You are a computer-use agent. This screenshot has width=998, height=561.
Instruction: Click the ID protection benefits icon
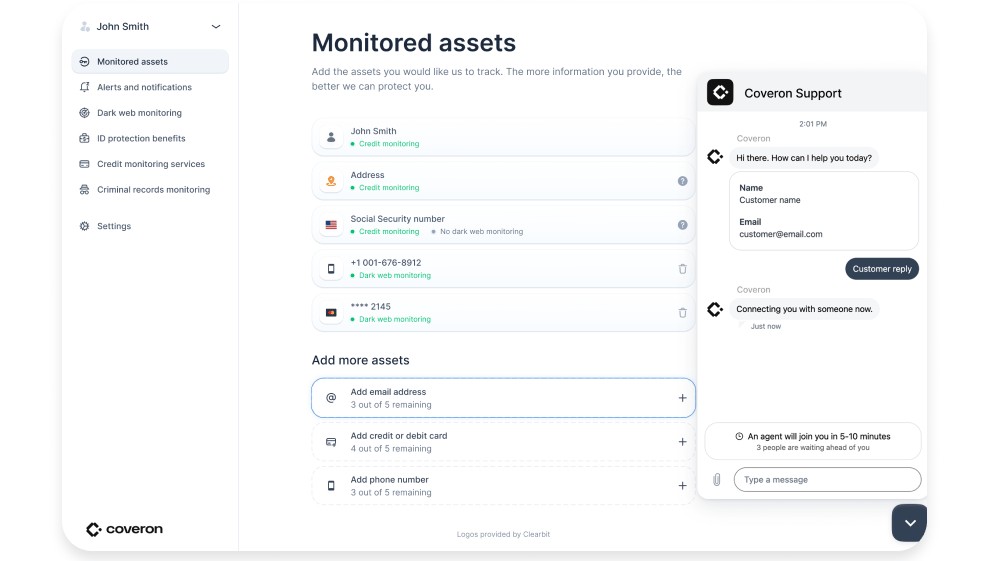(84, 138)
